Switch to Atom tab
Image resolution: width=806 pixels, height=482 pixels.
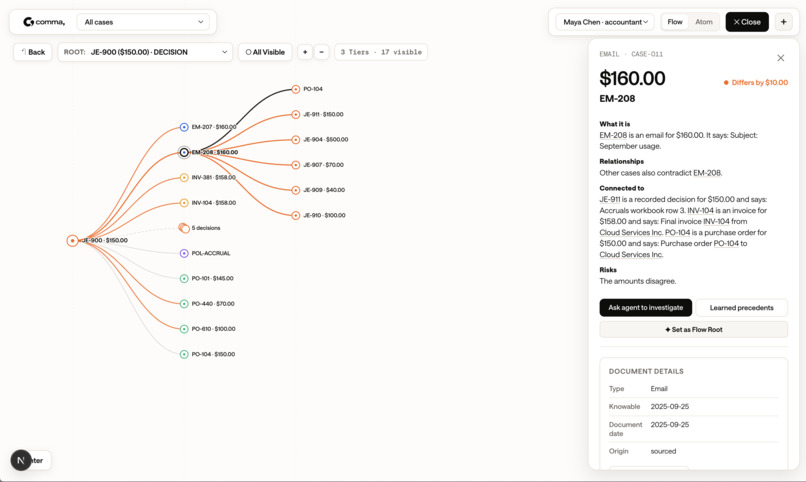[704, 22]
